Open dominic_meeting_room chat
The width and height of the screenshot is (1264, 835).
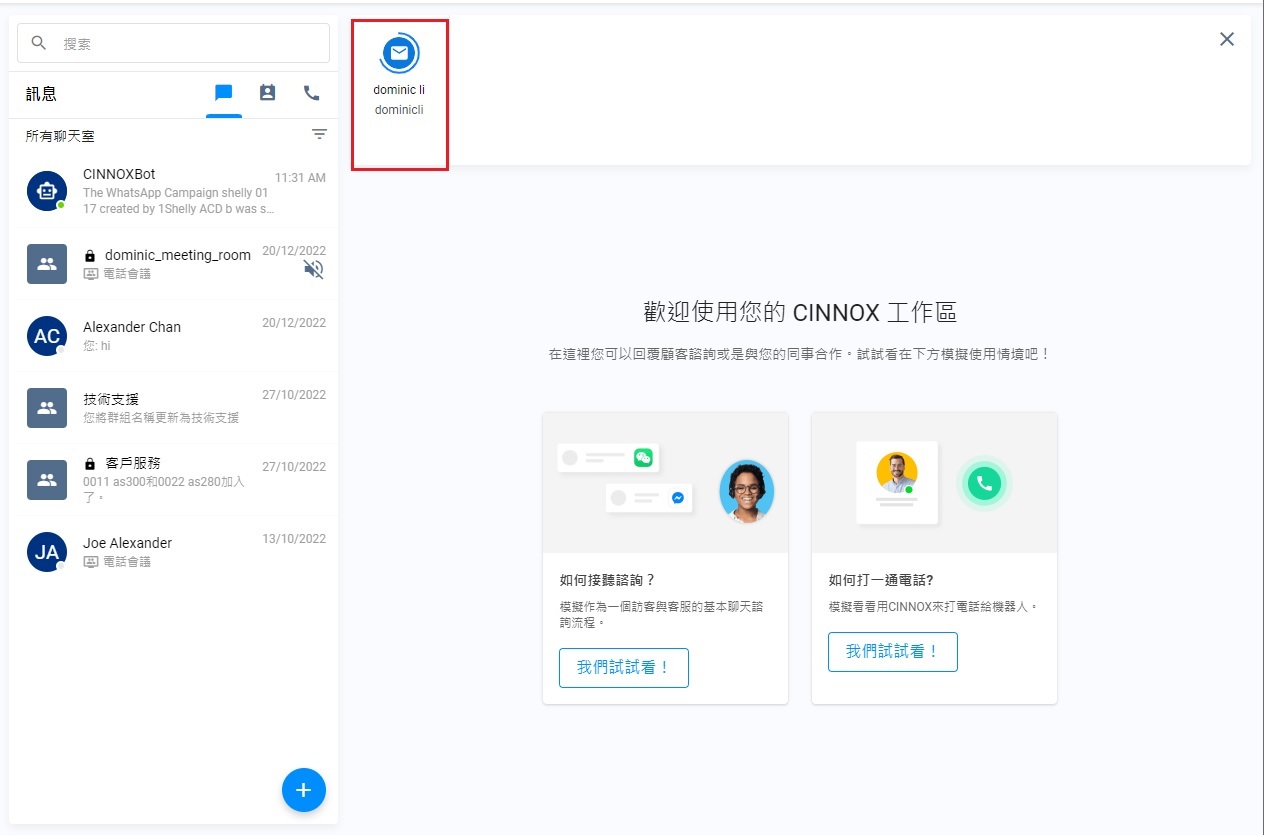click(x=174, y=264)
